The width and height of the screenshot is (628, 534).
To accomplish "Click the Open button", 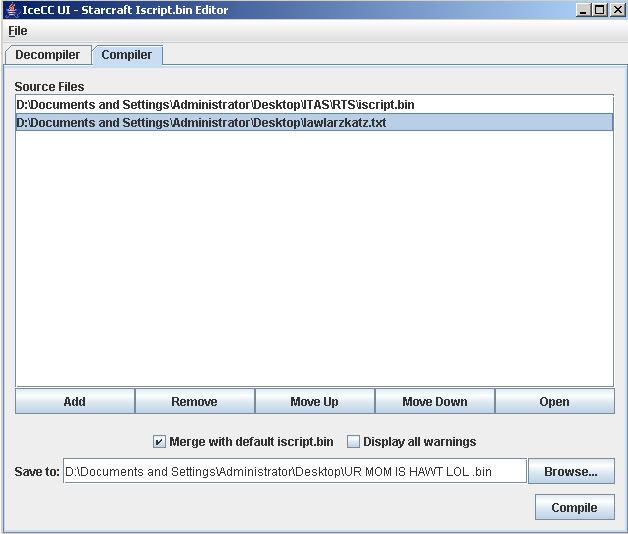I will point(555,401).
